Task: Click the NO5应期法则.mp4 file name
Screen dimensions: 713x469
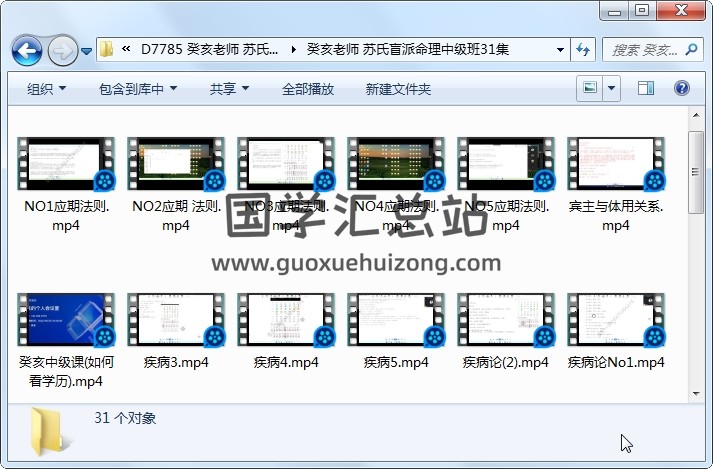Action: (x=507, y=216)
